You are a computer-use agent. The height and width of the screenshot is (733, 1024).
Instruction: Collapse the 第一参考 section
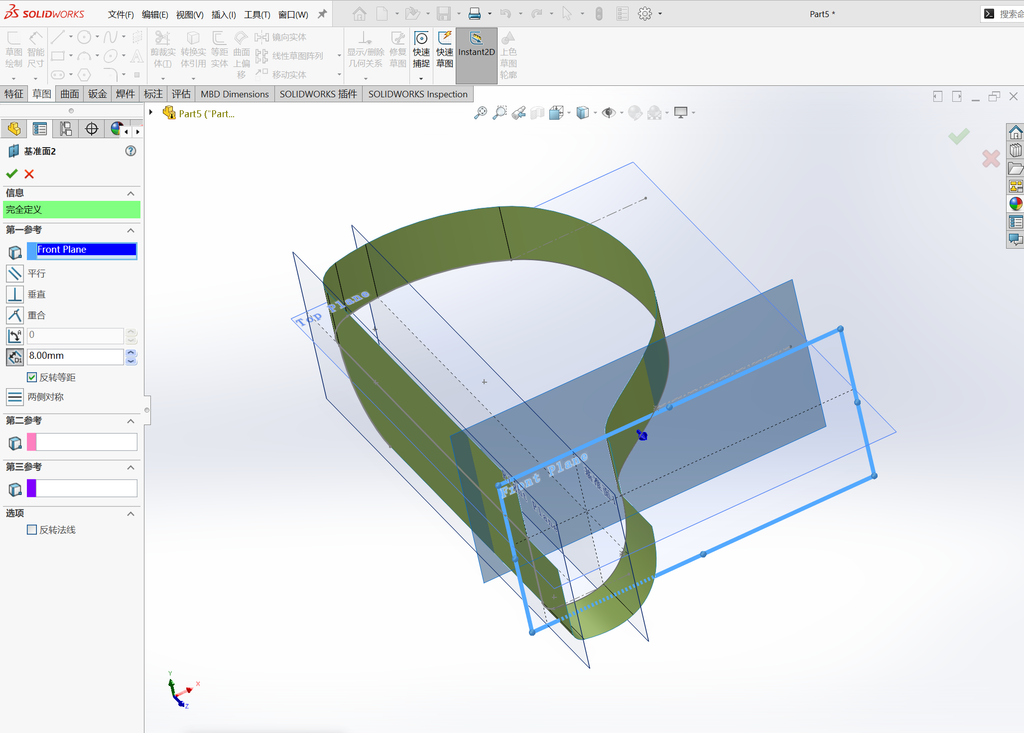coord(131,231)
